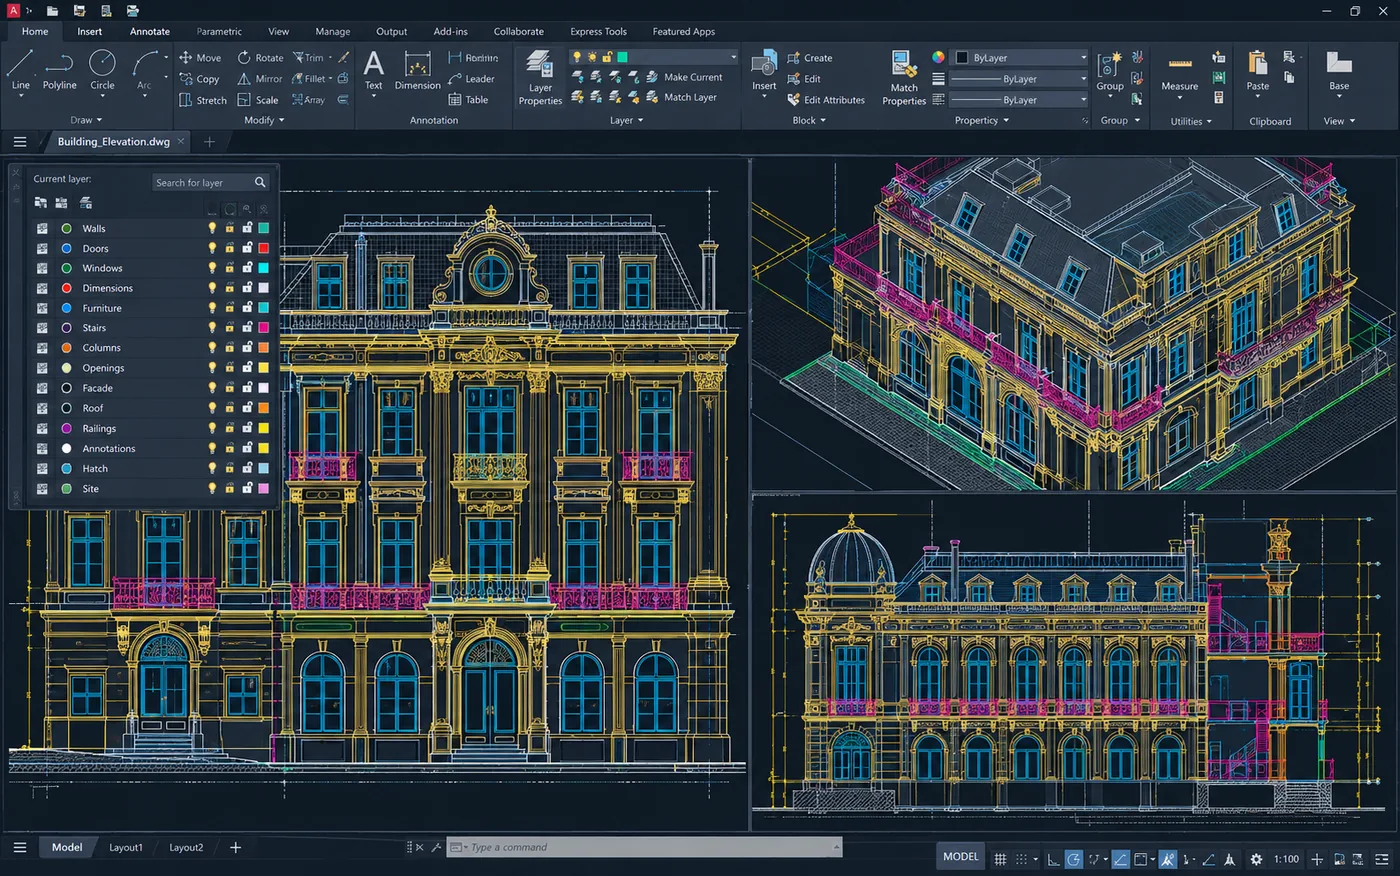The width and height of the screenshot is (1400, 876).
Task: Switch to the Layout1 tab
Action: [126, 847]
